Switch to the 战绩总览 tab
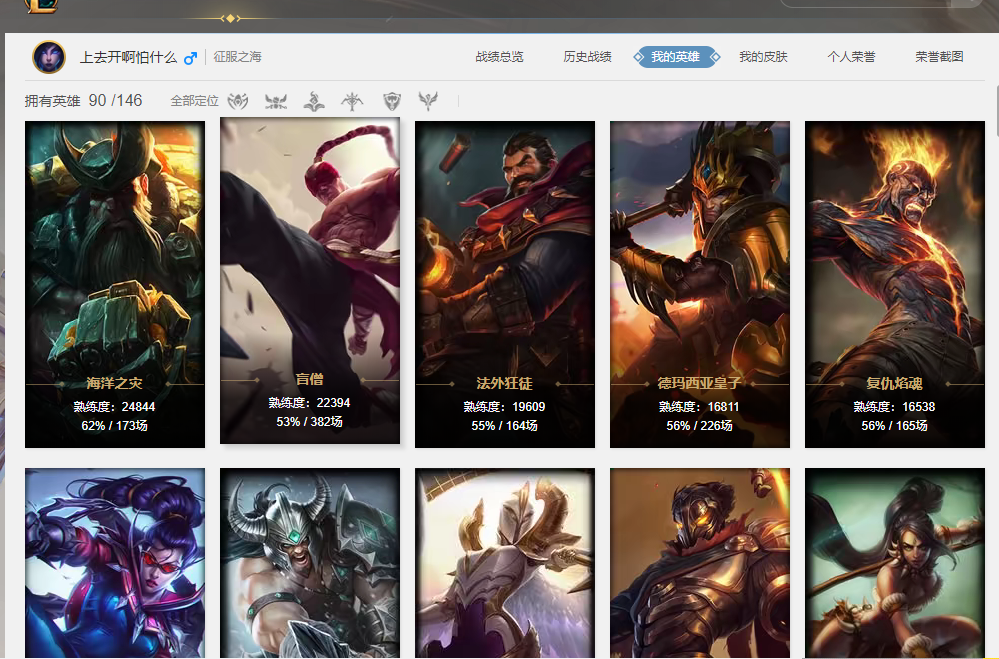This screenshot has height=659, width=999. tap(500, 57)
